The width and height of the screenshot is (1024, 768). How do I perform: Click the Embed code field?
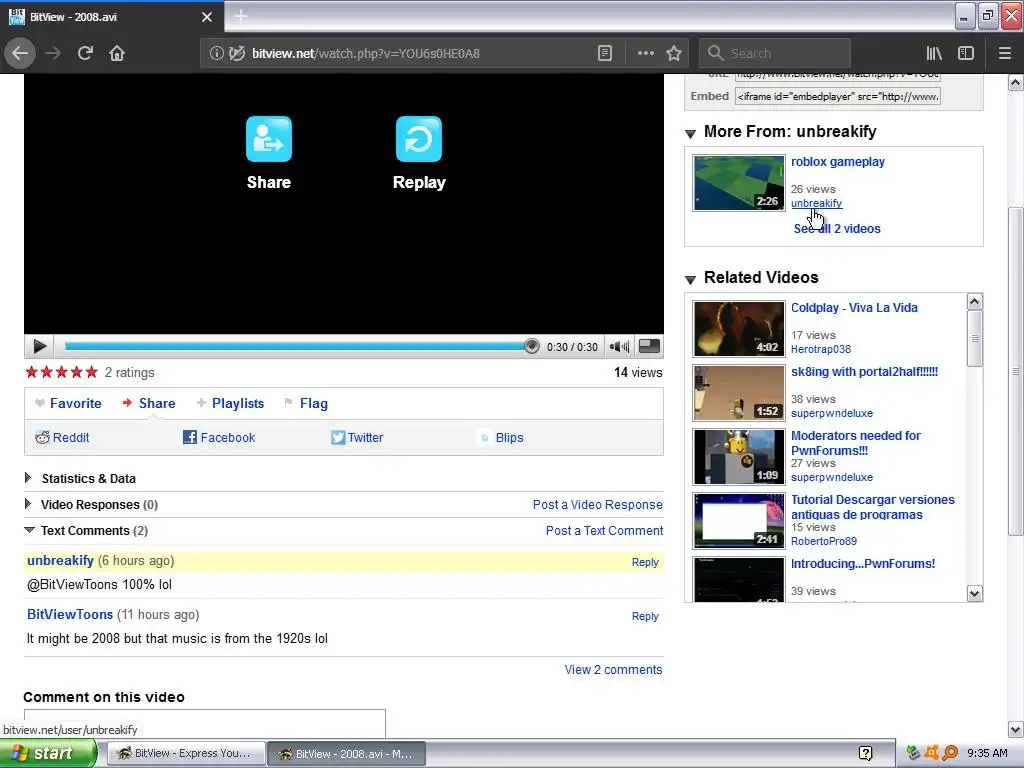[838, 97]
